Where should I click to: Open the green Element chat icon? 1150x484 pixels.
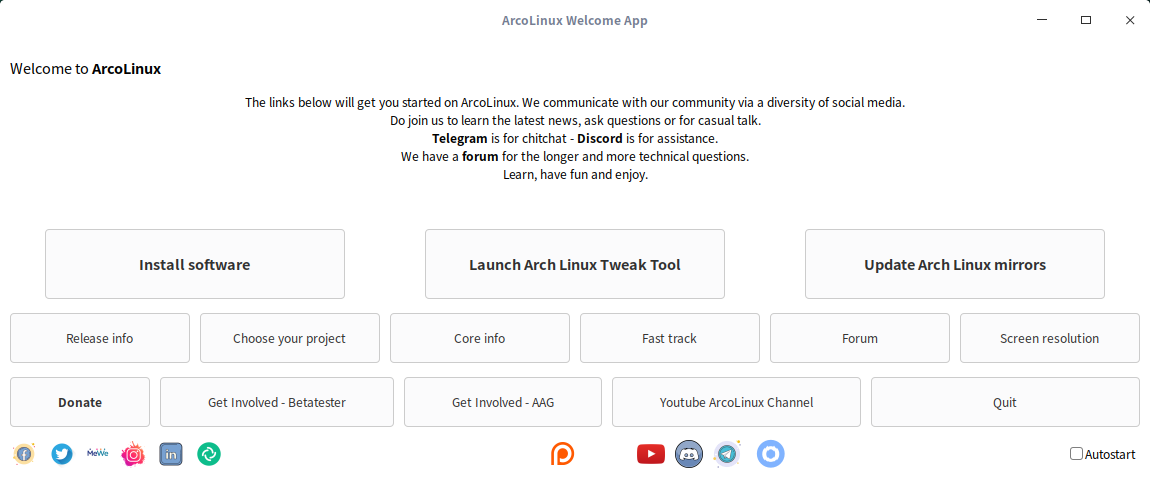209,454
